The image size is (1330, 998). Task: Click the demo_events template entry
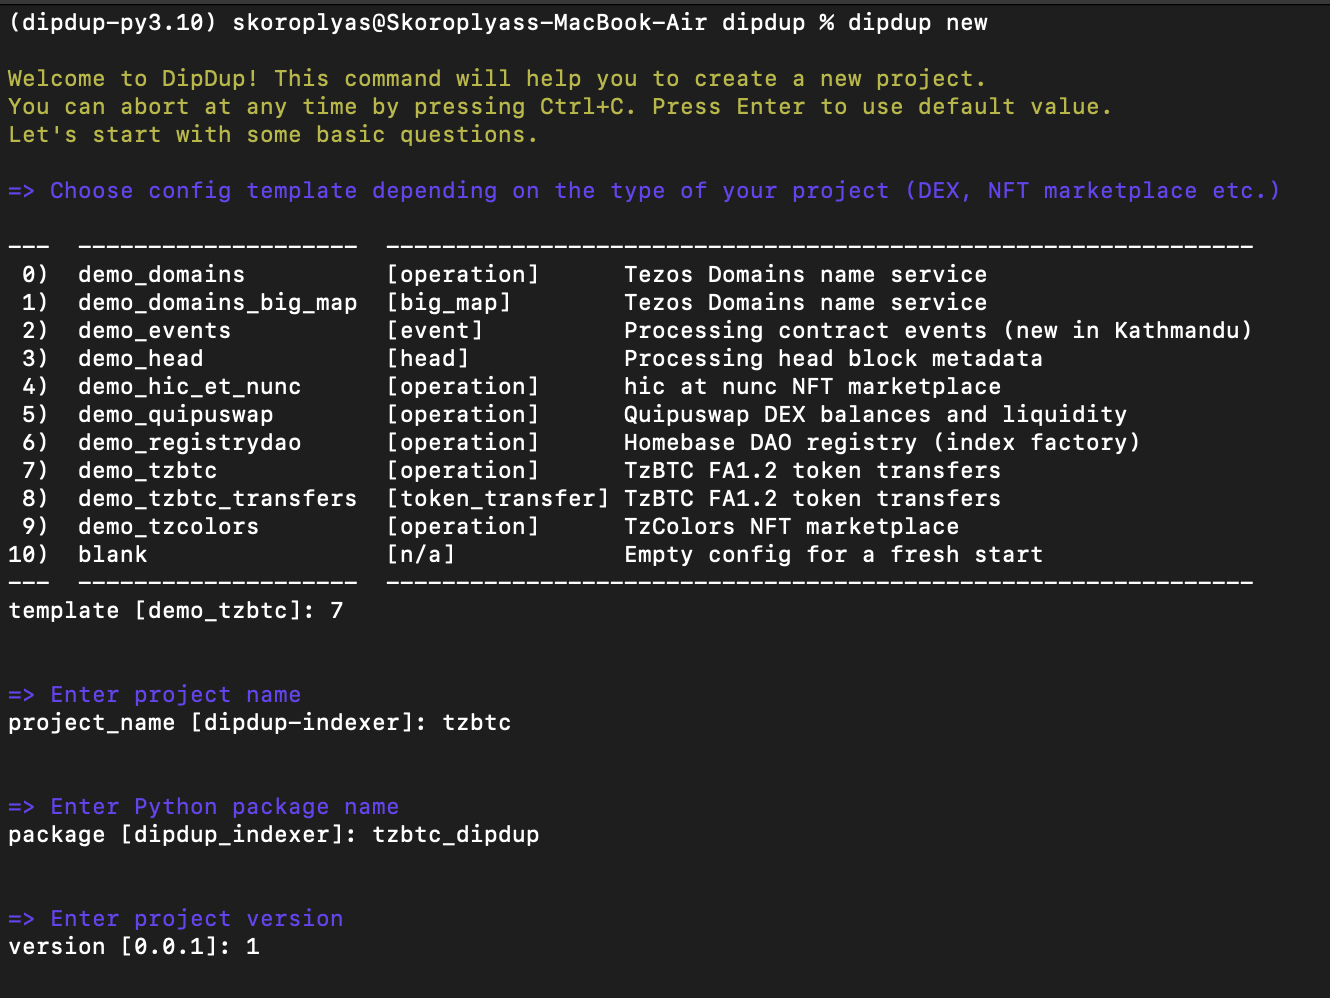pos(154,331)
